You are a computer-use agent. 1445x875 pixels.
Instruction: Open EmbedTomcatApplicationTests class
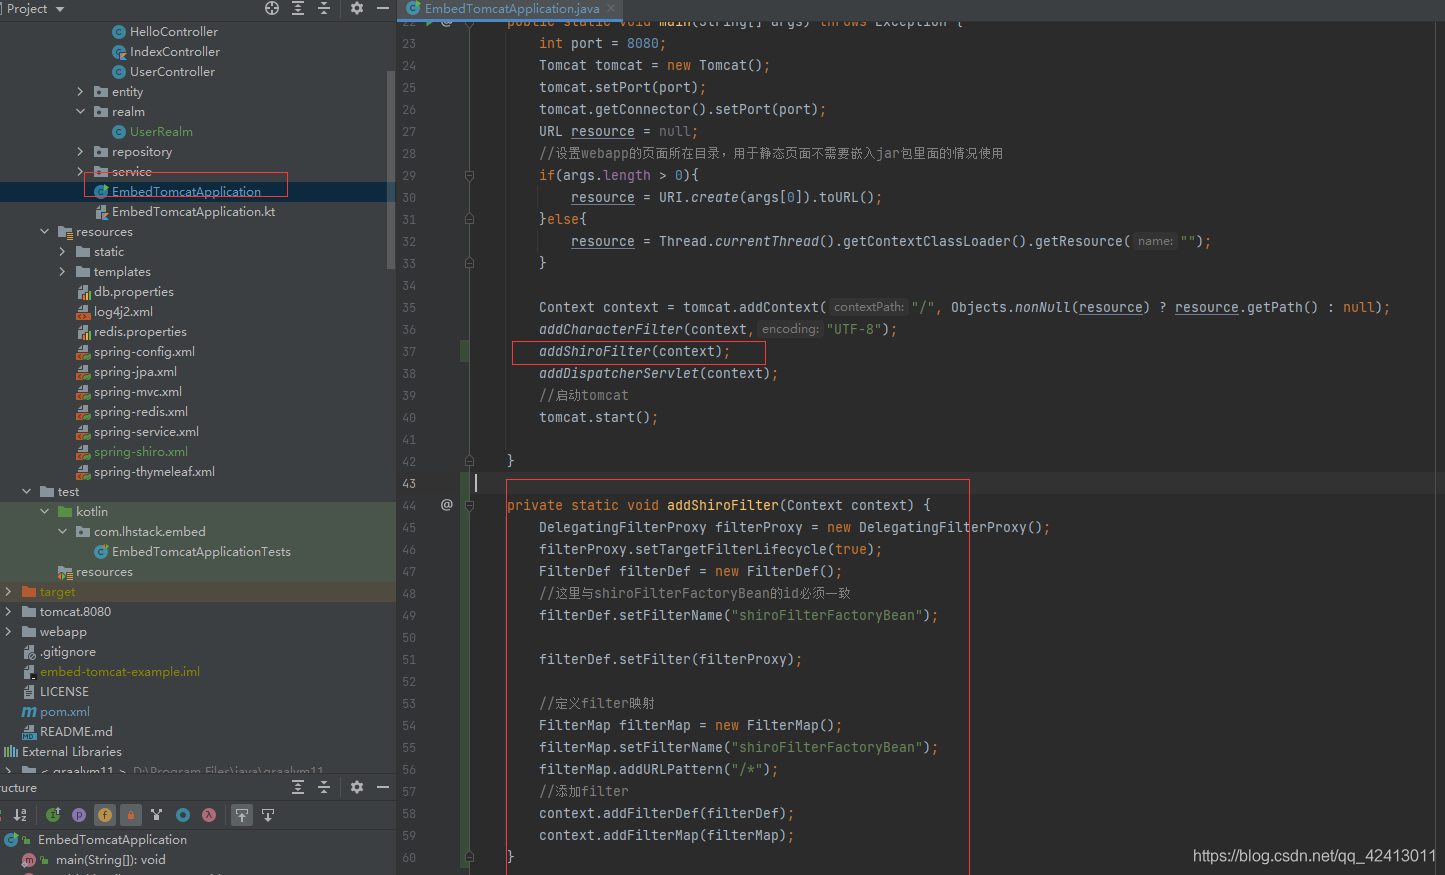click(201, 552)
